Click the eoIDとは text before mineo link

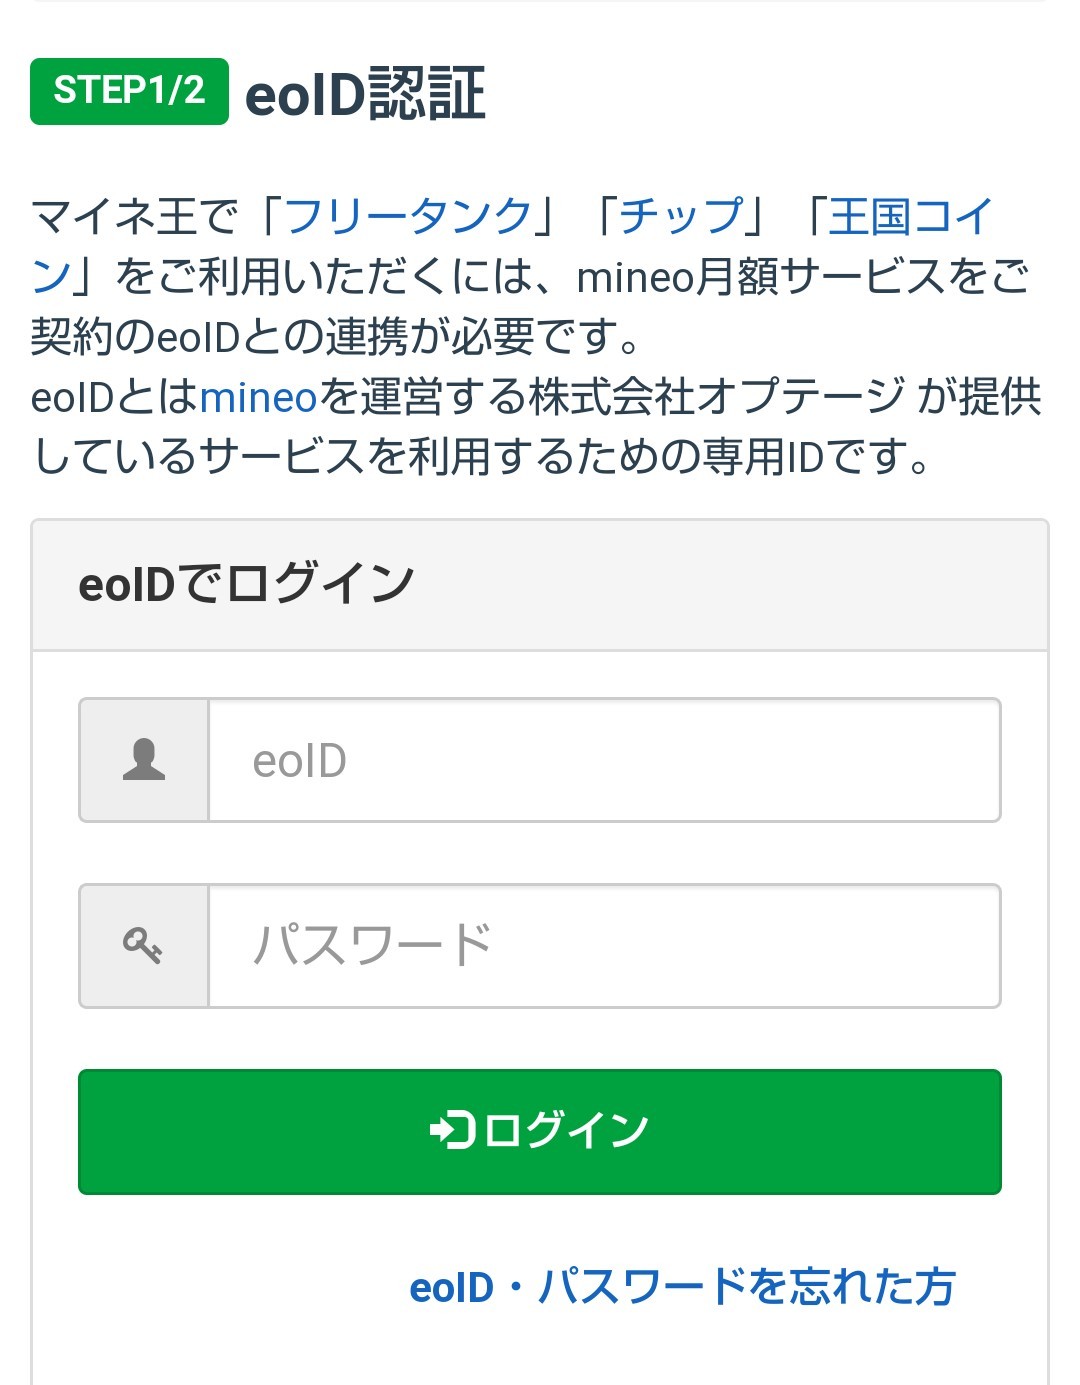(x=114, y=397)
